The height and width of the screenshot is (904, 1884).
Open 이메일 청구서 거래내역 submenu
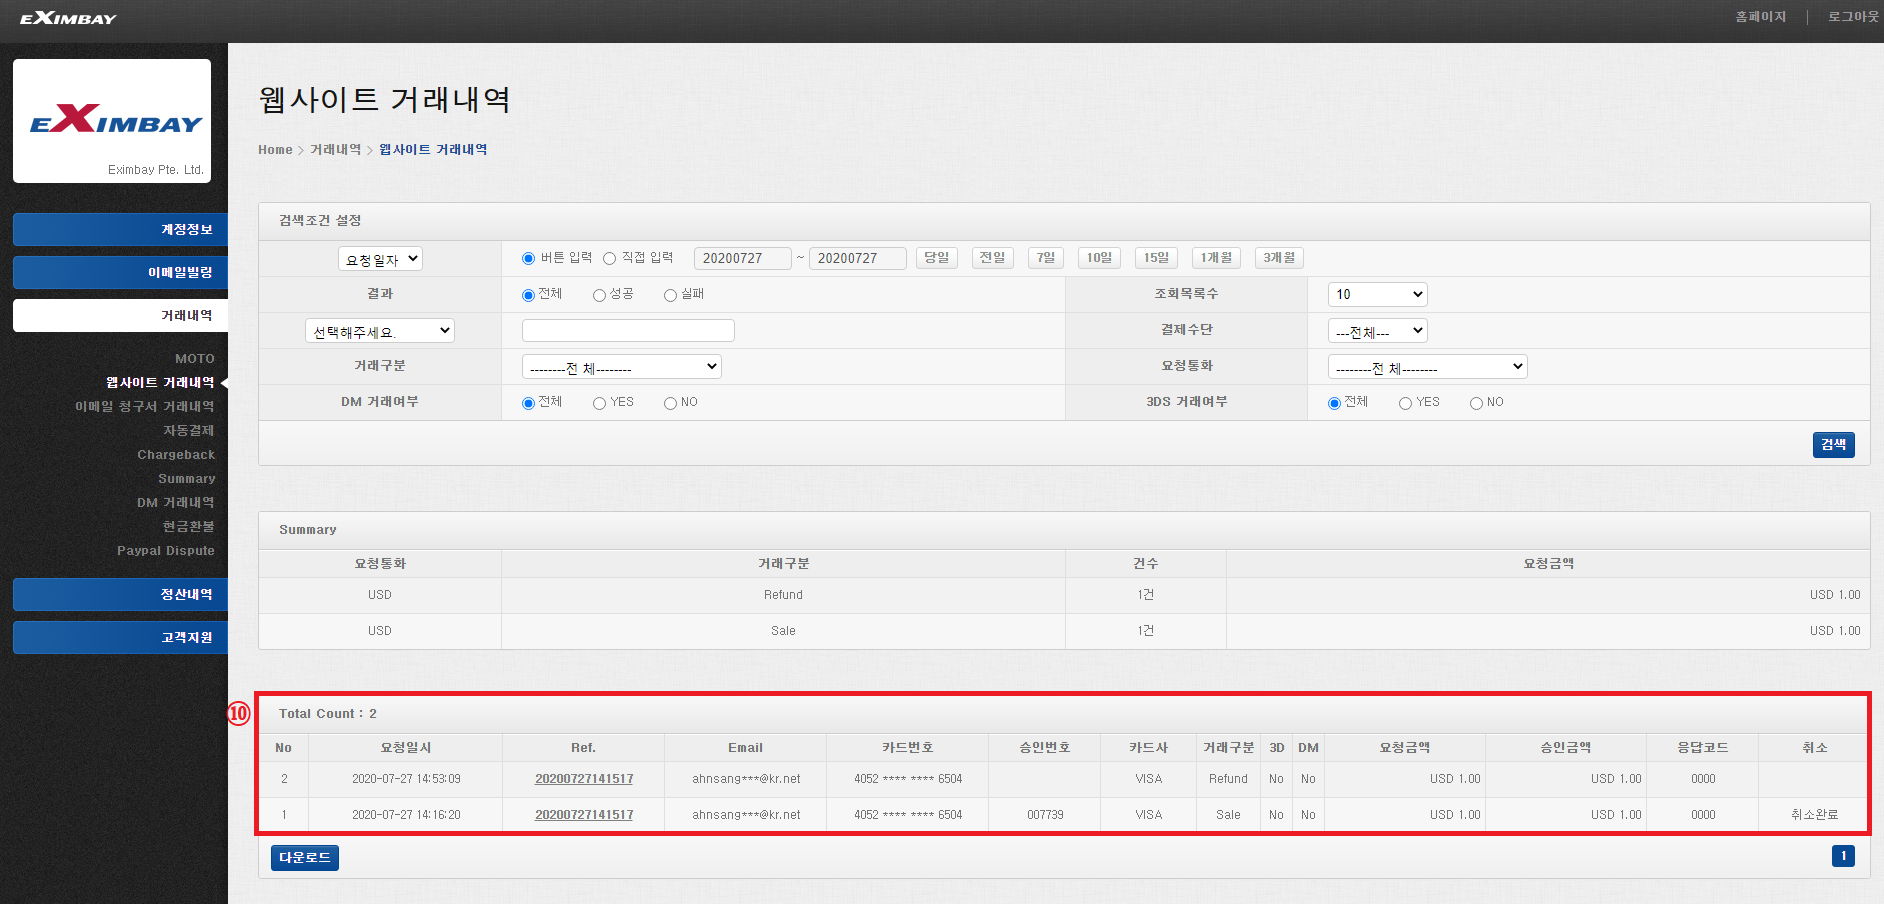[145, 406]
